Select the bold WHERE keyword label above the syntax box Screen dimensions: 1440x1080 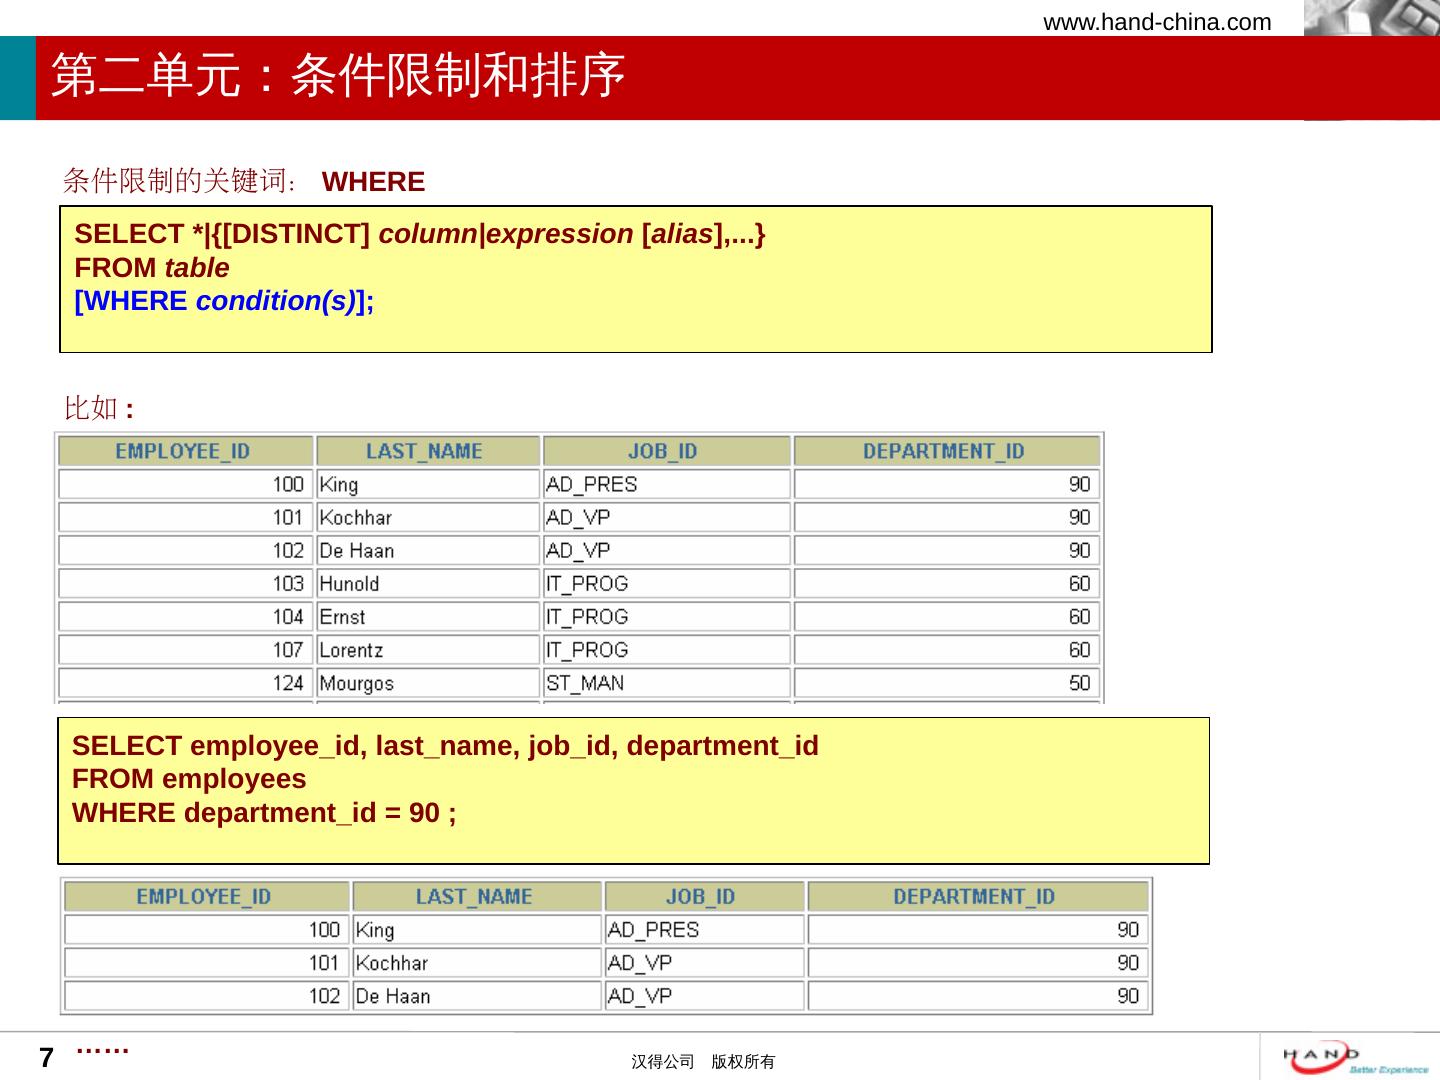pos(374,182)
